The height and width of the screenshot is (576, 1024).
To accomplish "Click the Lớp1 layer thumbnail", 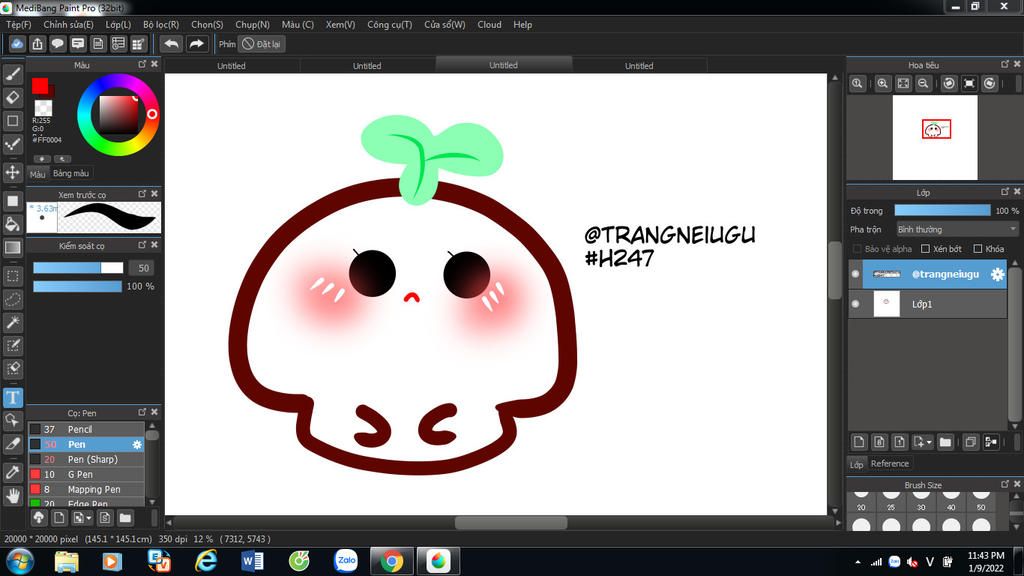I will pos(886,304).
